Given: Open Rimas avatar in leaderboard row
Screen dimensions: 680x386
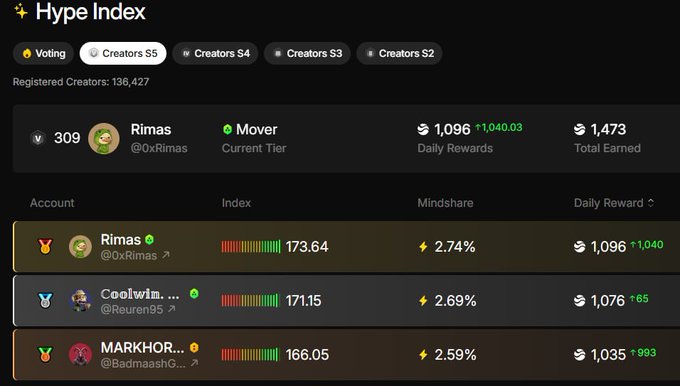Looking at the screenshot, I should [x=80, y=246].
